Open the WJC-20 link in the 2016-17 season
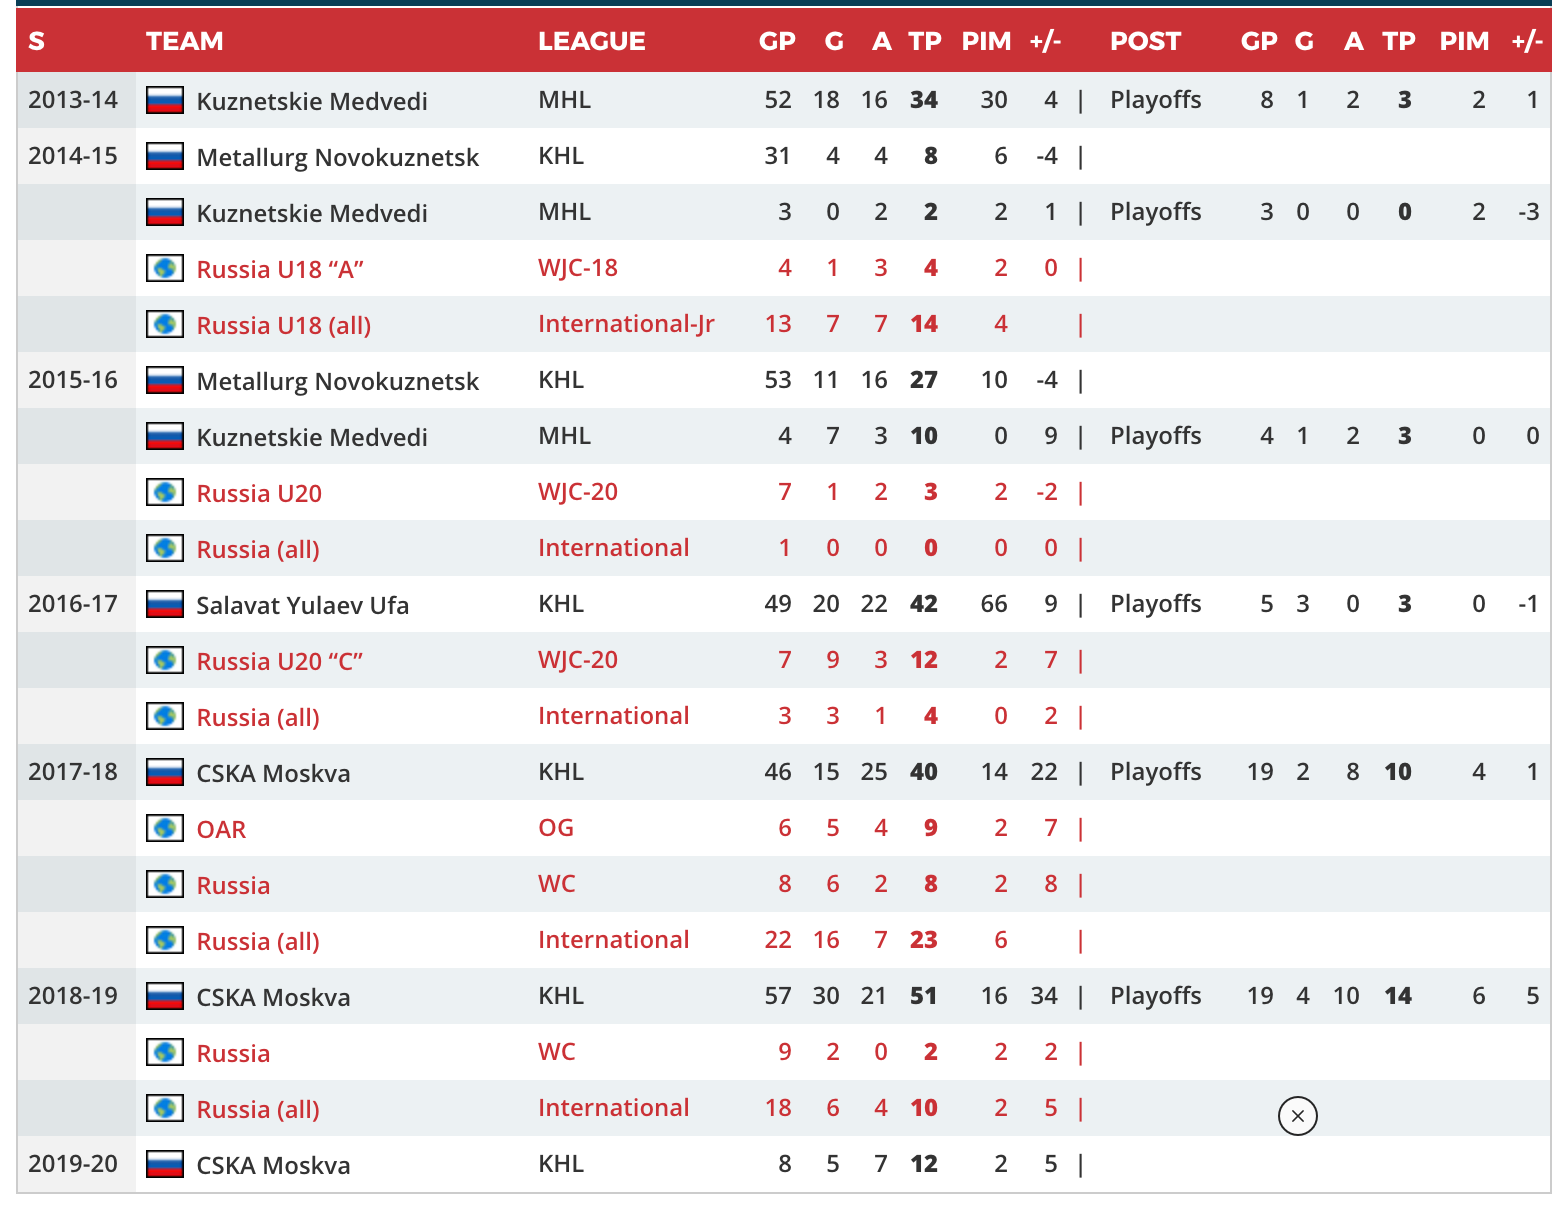Viewport: 1568px width, 1208px height. pyautogui.click(x=579, y=659)
